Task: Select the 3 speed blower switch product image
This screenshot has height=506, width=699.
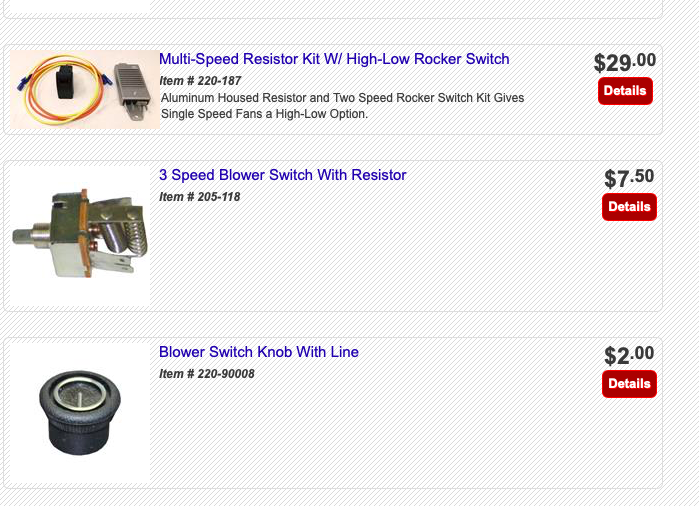Action: (x=80, y=236)
